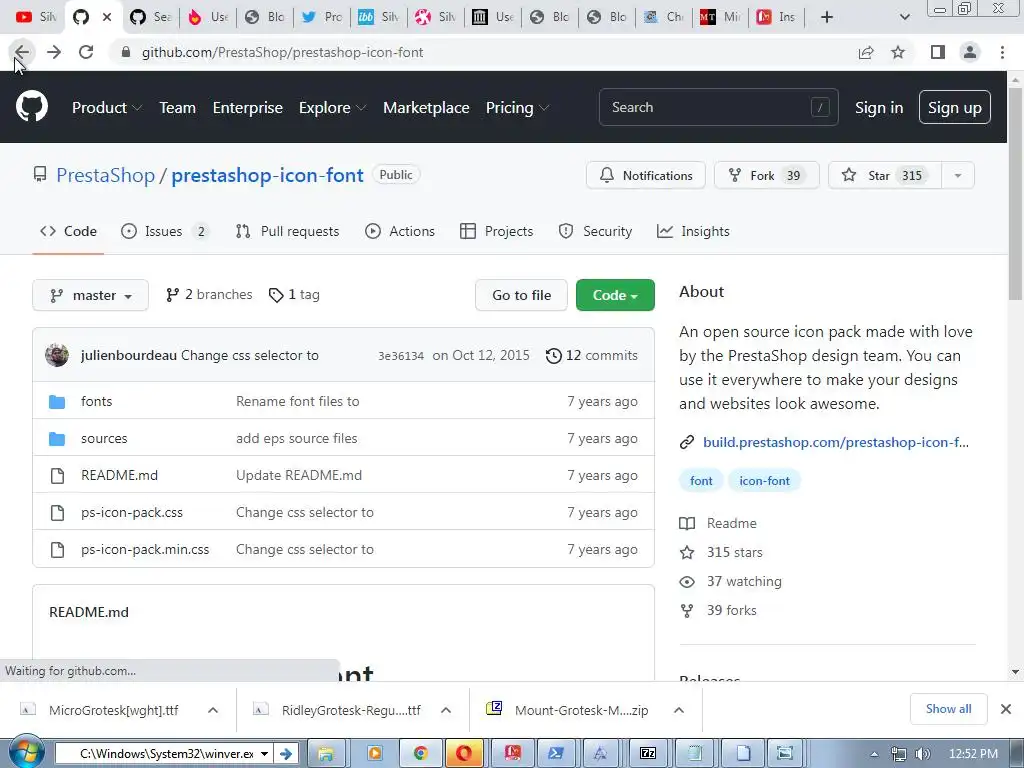Open the Actions tab

tap(400, 231)
